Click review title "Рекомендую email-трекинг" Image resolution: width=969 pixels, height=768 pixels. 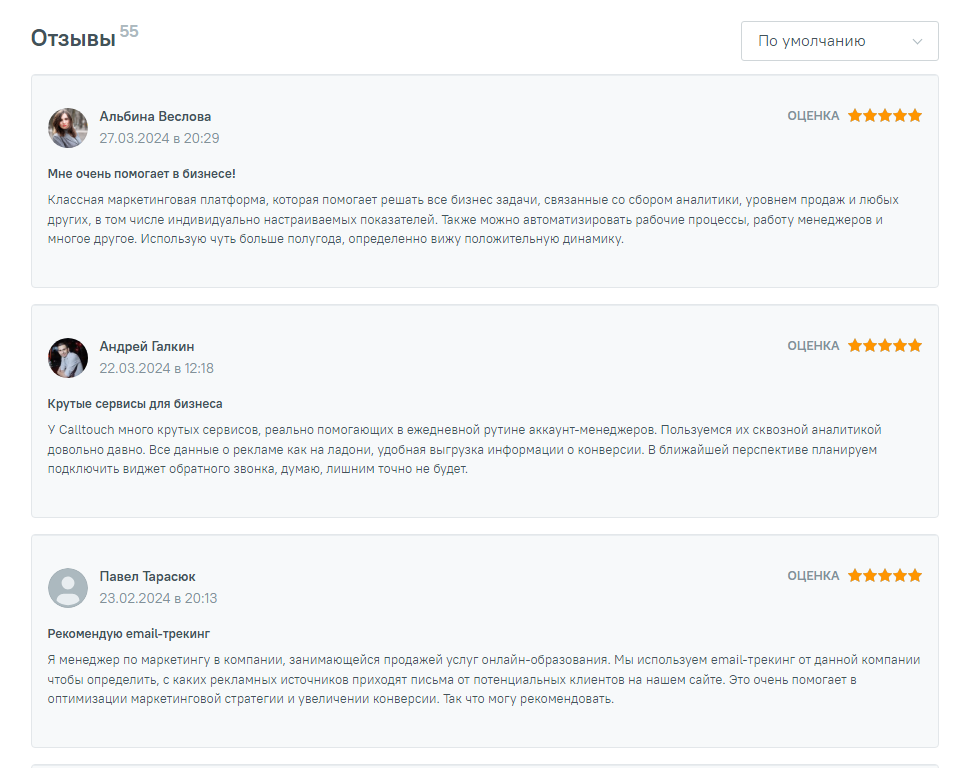[x=129, y=634]
